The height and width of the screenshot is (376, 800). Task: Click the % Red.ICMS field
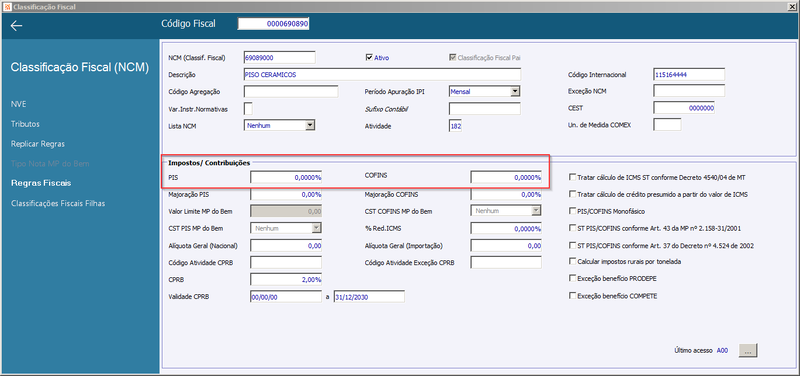tap(506, 229)
